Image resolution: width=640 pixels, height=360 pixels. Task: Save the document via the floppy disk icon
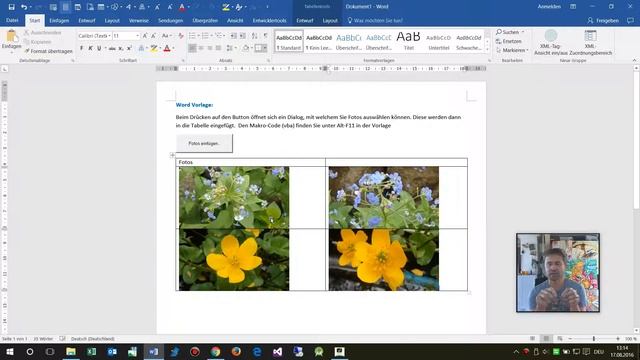pos(11,7)
